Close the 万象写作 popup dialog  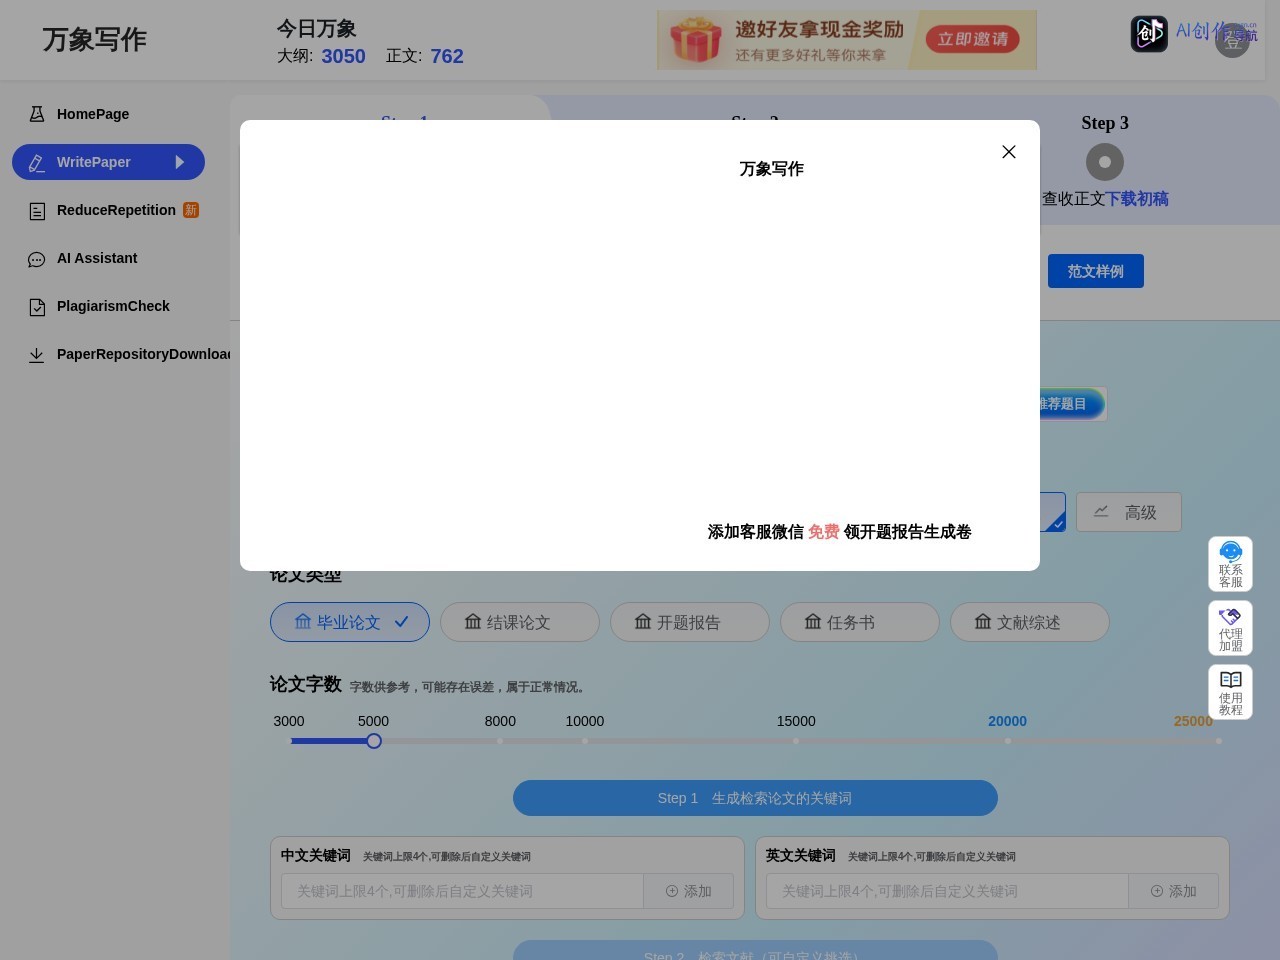[x=1009, y=152]
